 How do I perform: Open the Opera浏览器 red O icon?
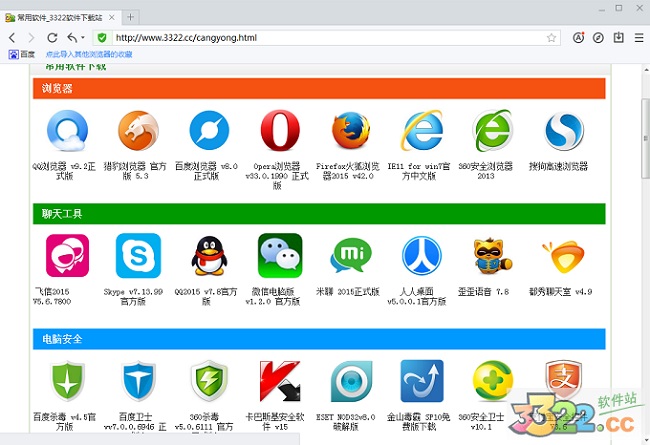(x=280, y=131)
